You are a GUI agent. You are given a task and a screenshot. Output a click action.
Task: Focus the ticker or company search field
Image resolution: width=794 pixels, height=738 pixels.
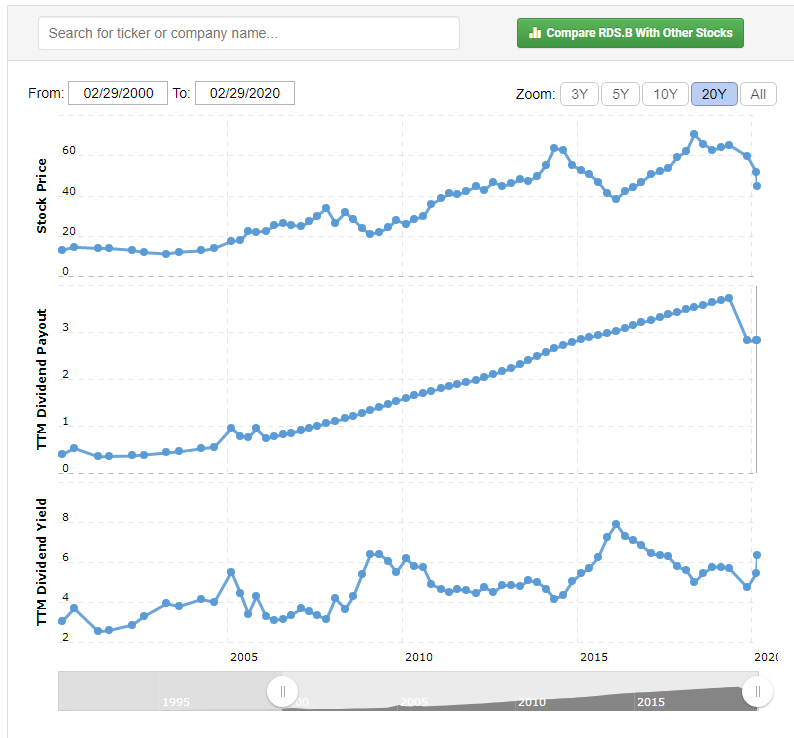pos(249,33)
